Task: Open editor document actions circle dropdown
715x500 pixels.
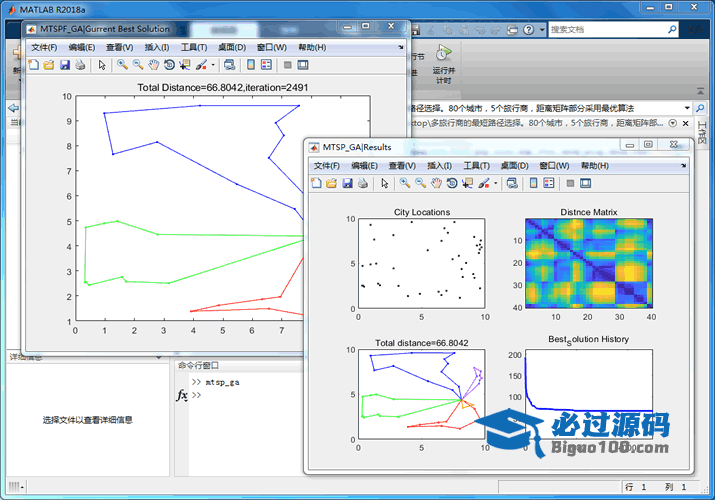Action: click(x=673, y=123)
